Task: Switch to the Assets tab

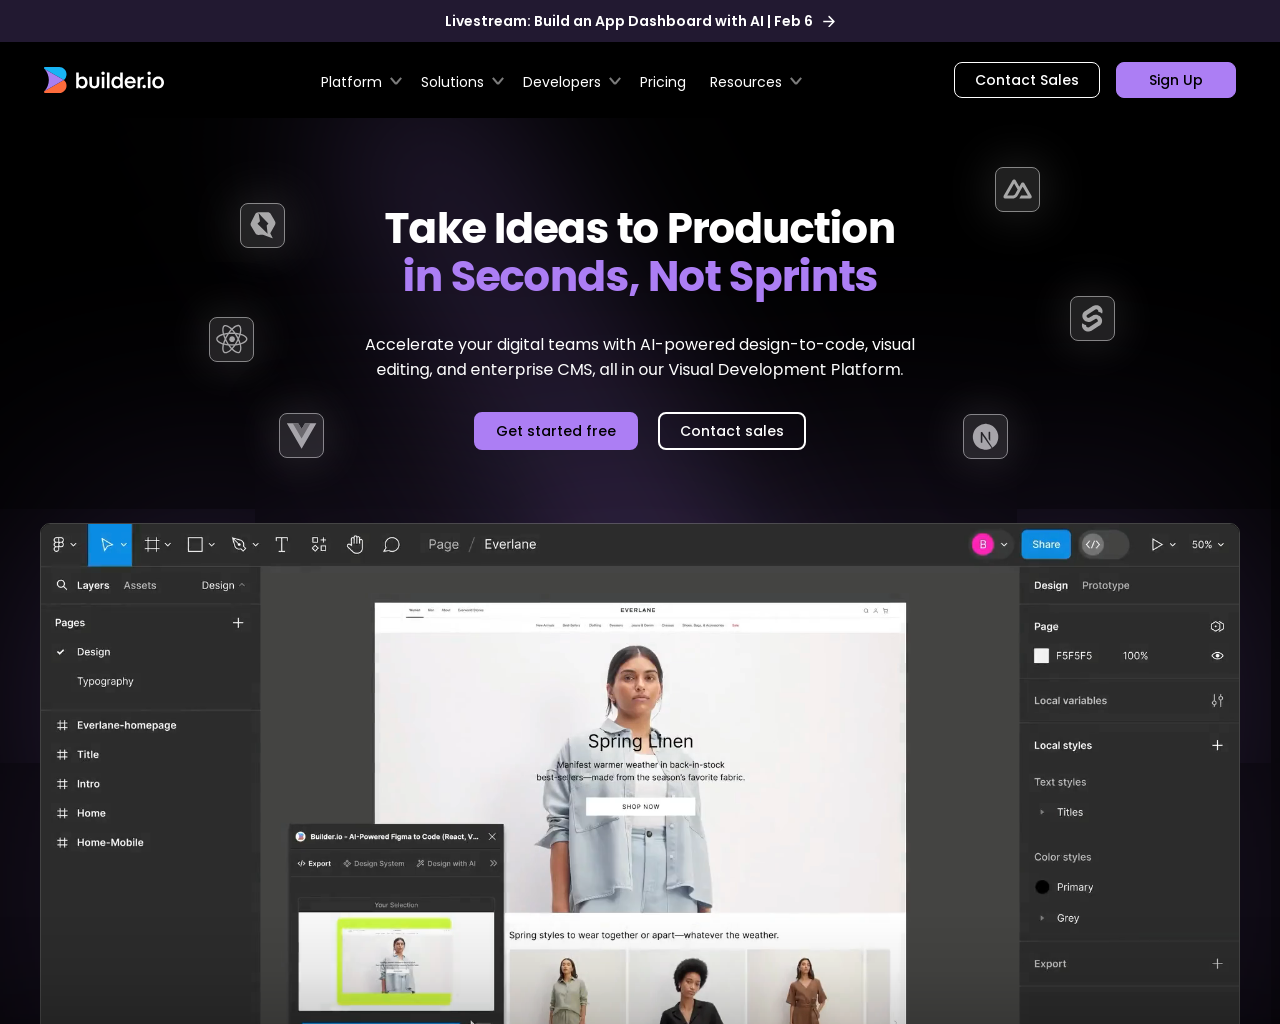Action: coord(140,585)
